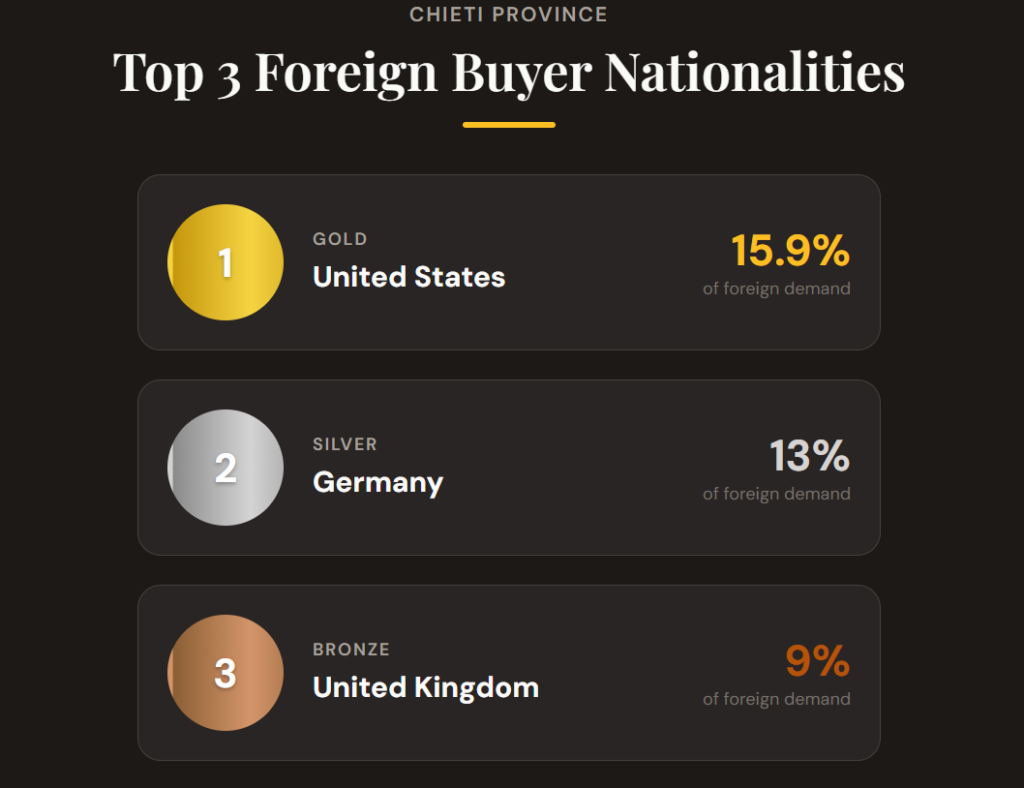The width and height of the screenshot is (1024, 788).
Task: Click the yellow underline below the heading
Action: 509,125
